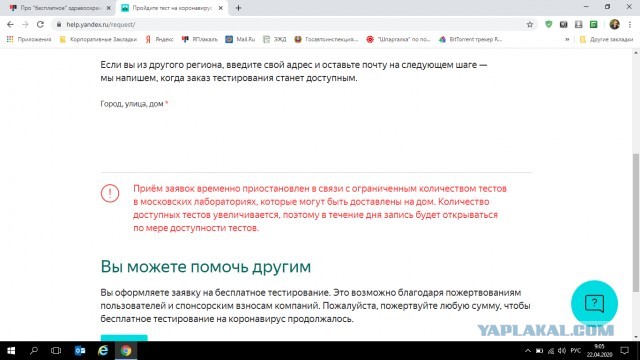The width and height of the screenshot is (640, 360).
Task: Click the heading Вы можете помочь другим
Action: pos(206,267)
